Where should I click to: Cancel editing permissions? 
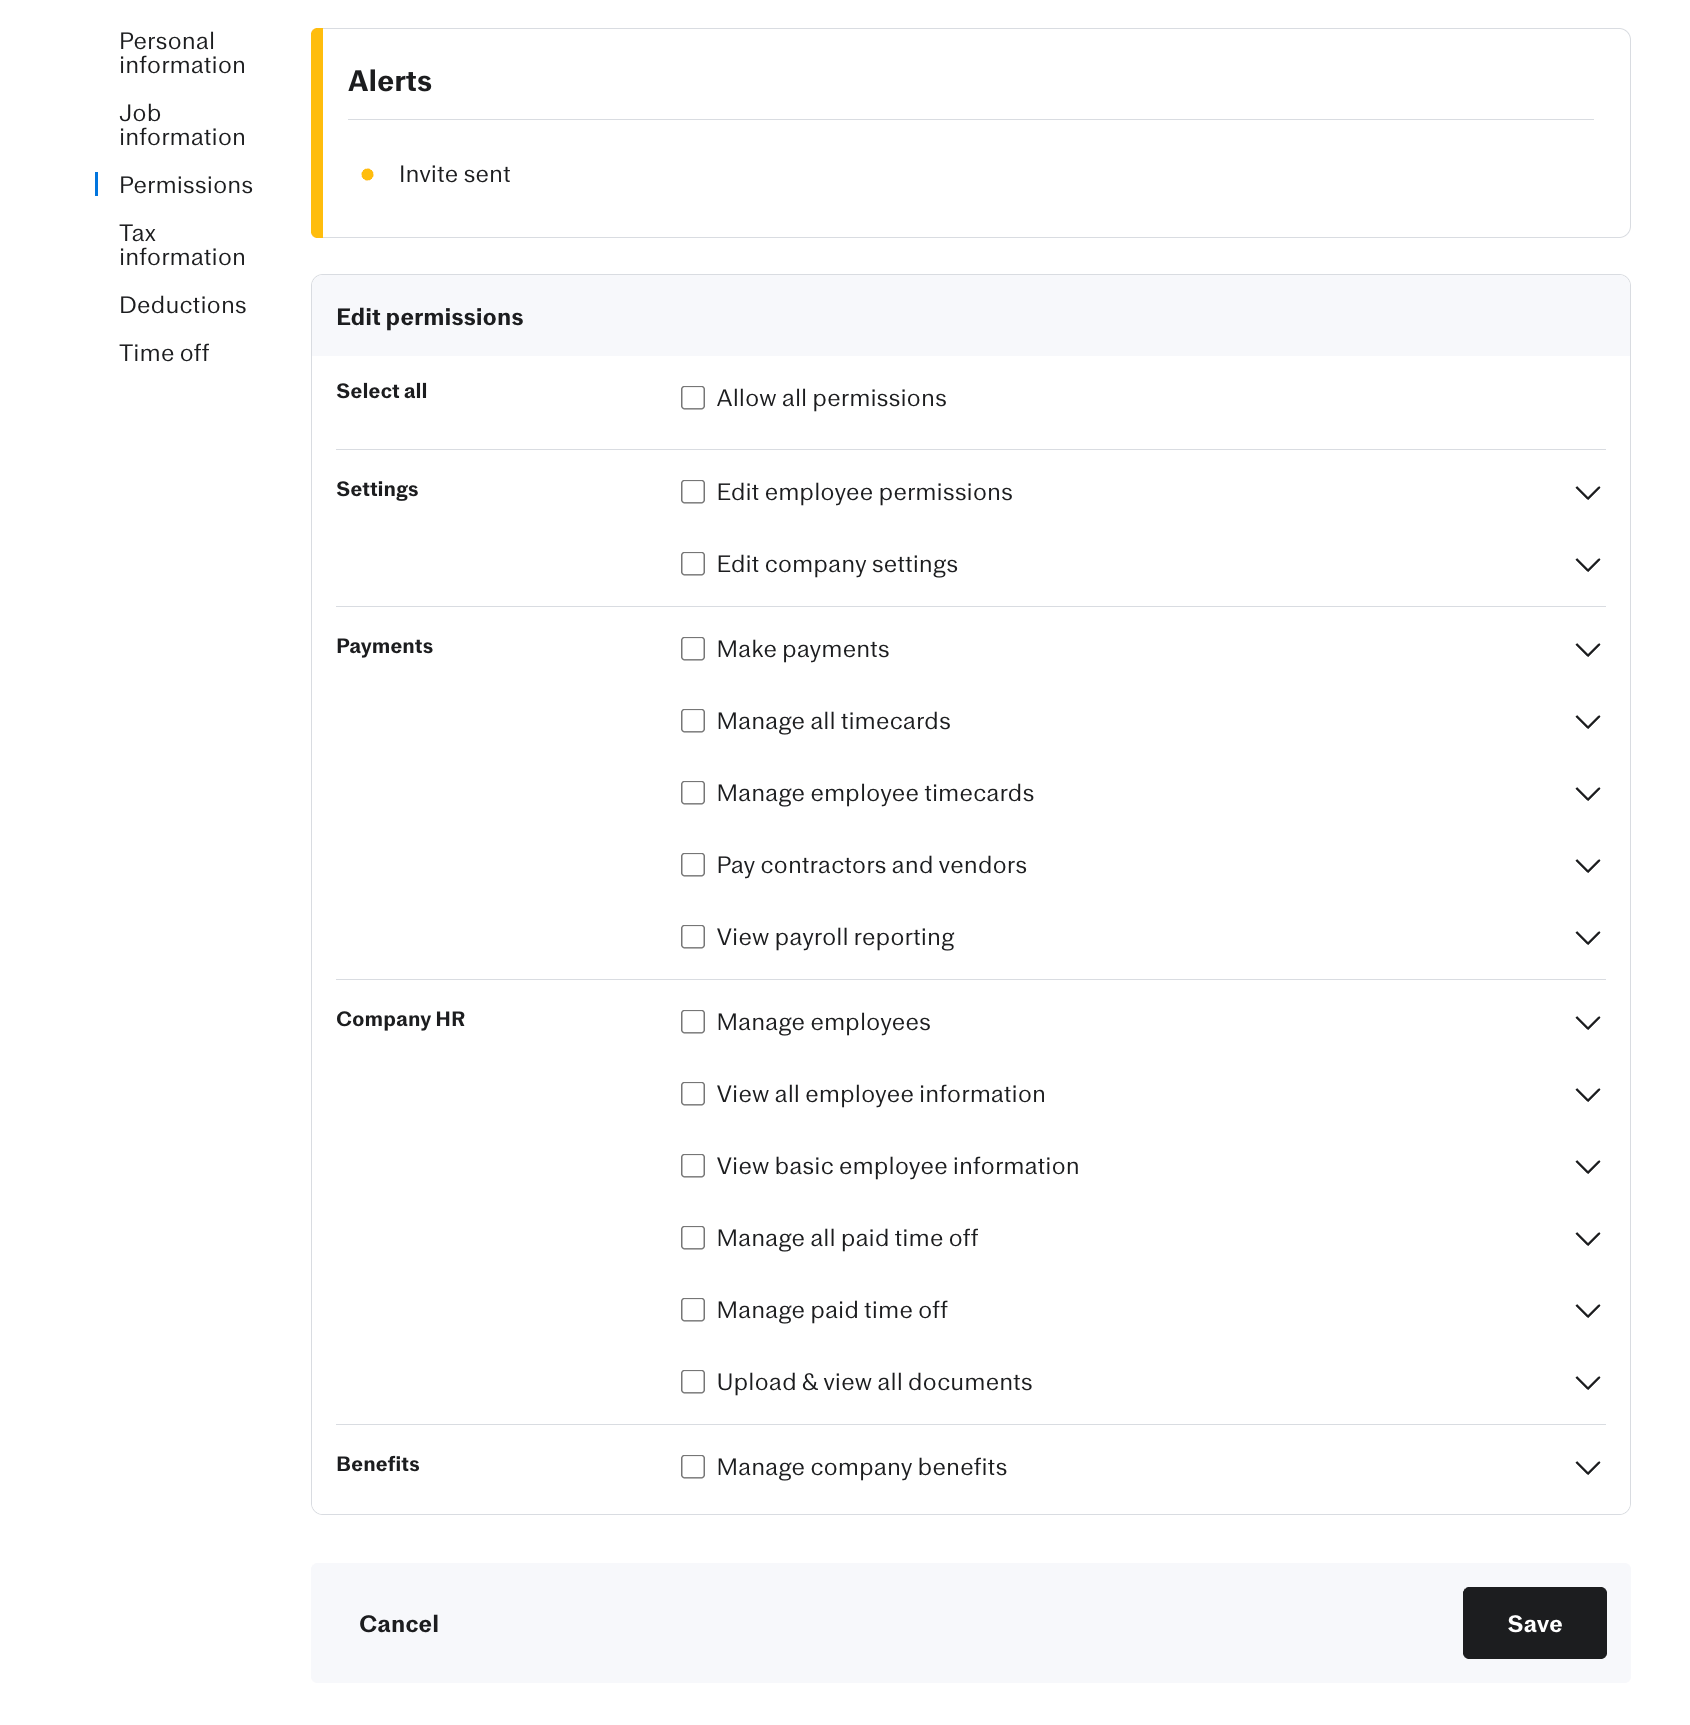[x=399, y=1624]
